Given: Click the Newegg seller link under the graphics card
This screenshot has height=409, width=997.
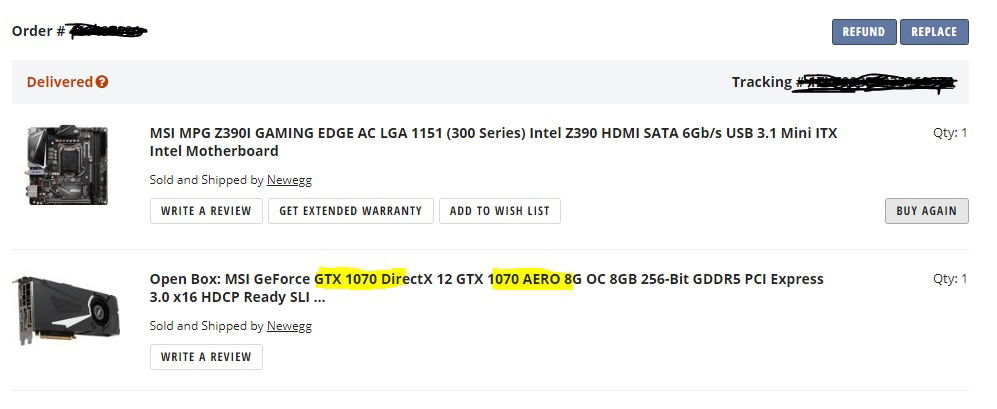Looking at the screenshot, I should 287,326.
